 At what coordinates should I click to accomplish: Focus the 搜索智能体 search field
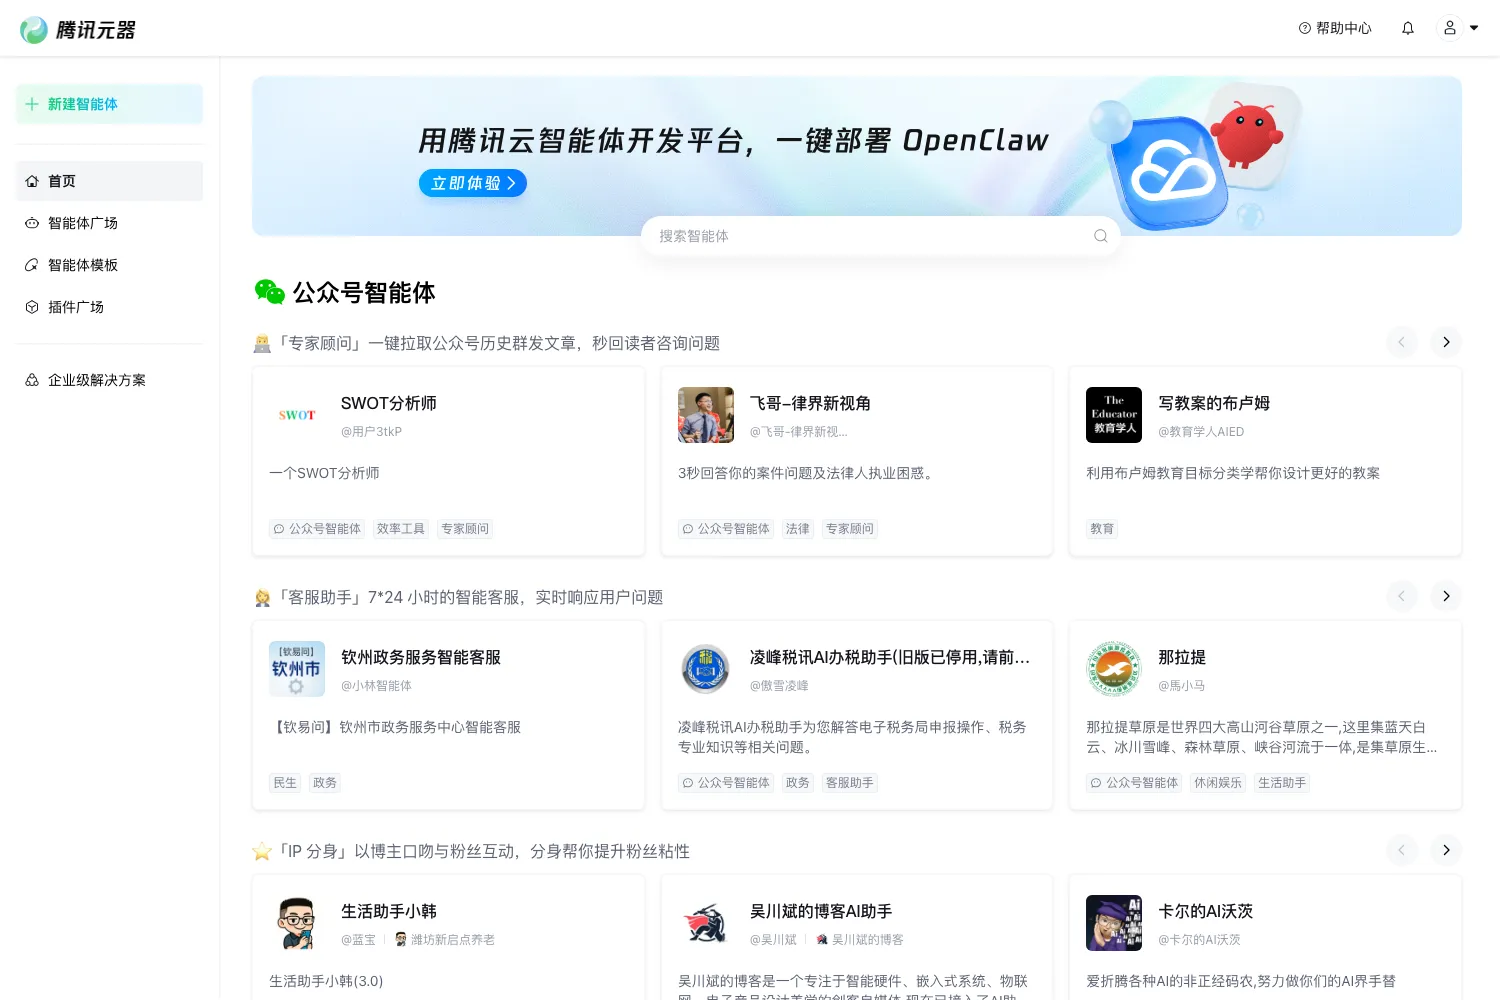880,236
